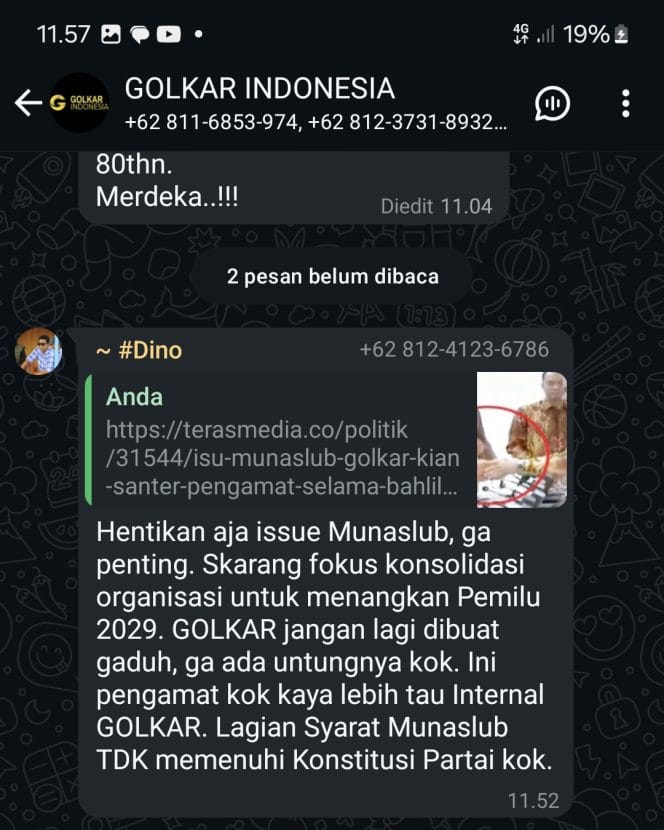Start a group voice chat
Image resolution: width=664 pixels, height=830 pixels.
[x=552, y=103]
